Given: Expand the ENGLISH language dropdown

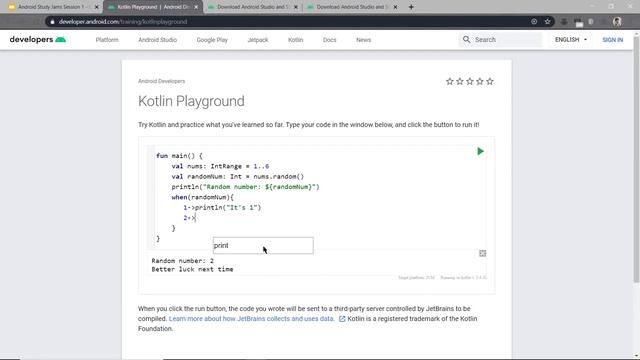Looking at the screenshot, I should [571, 40].
